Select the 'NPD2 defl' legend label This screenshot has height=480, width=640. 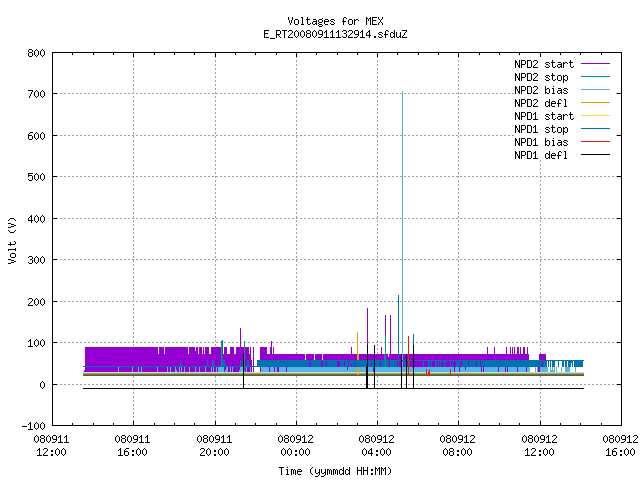[541, 103]
